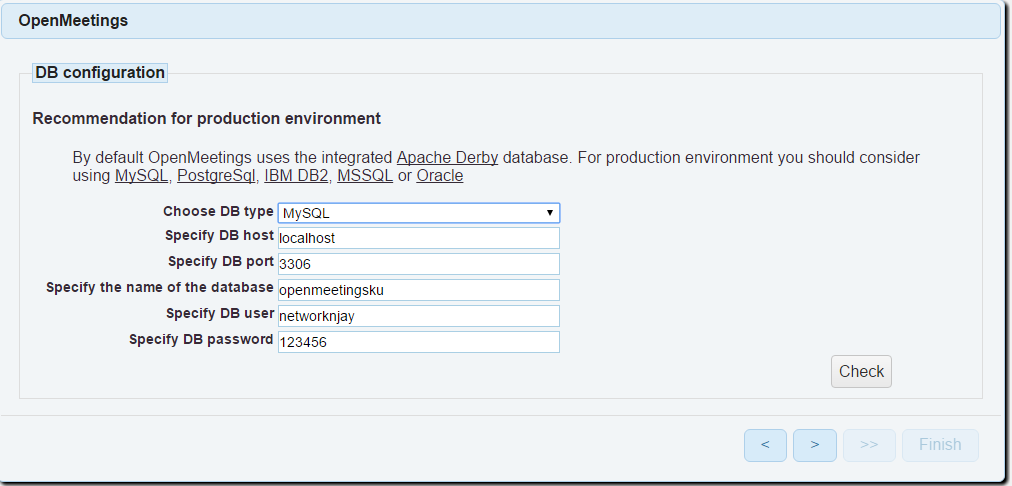Click the DB user input field
This screenshot has width=1012, height=486.
tap(419, 316)
